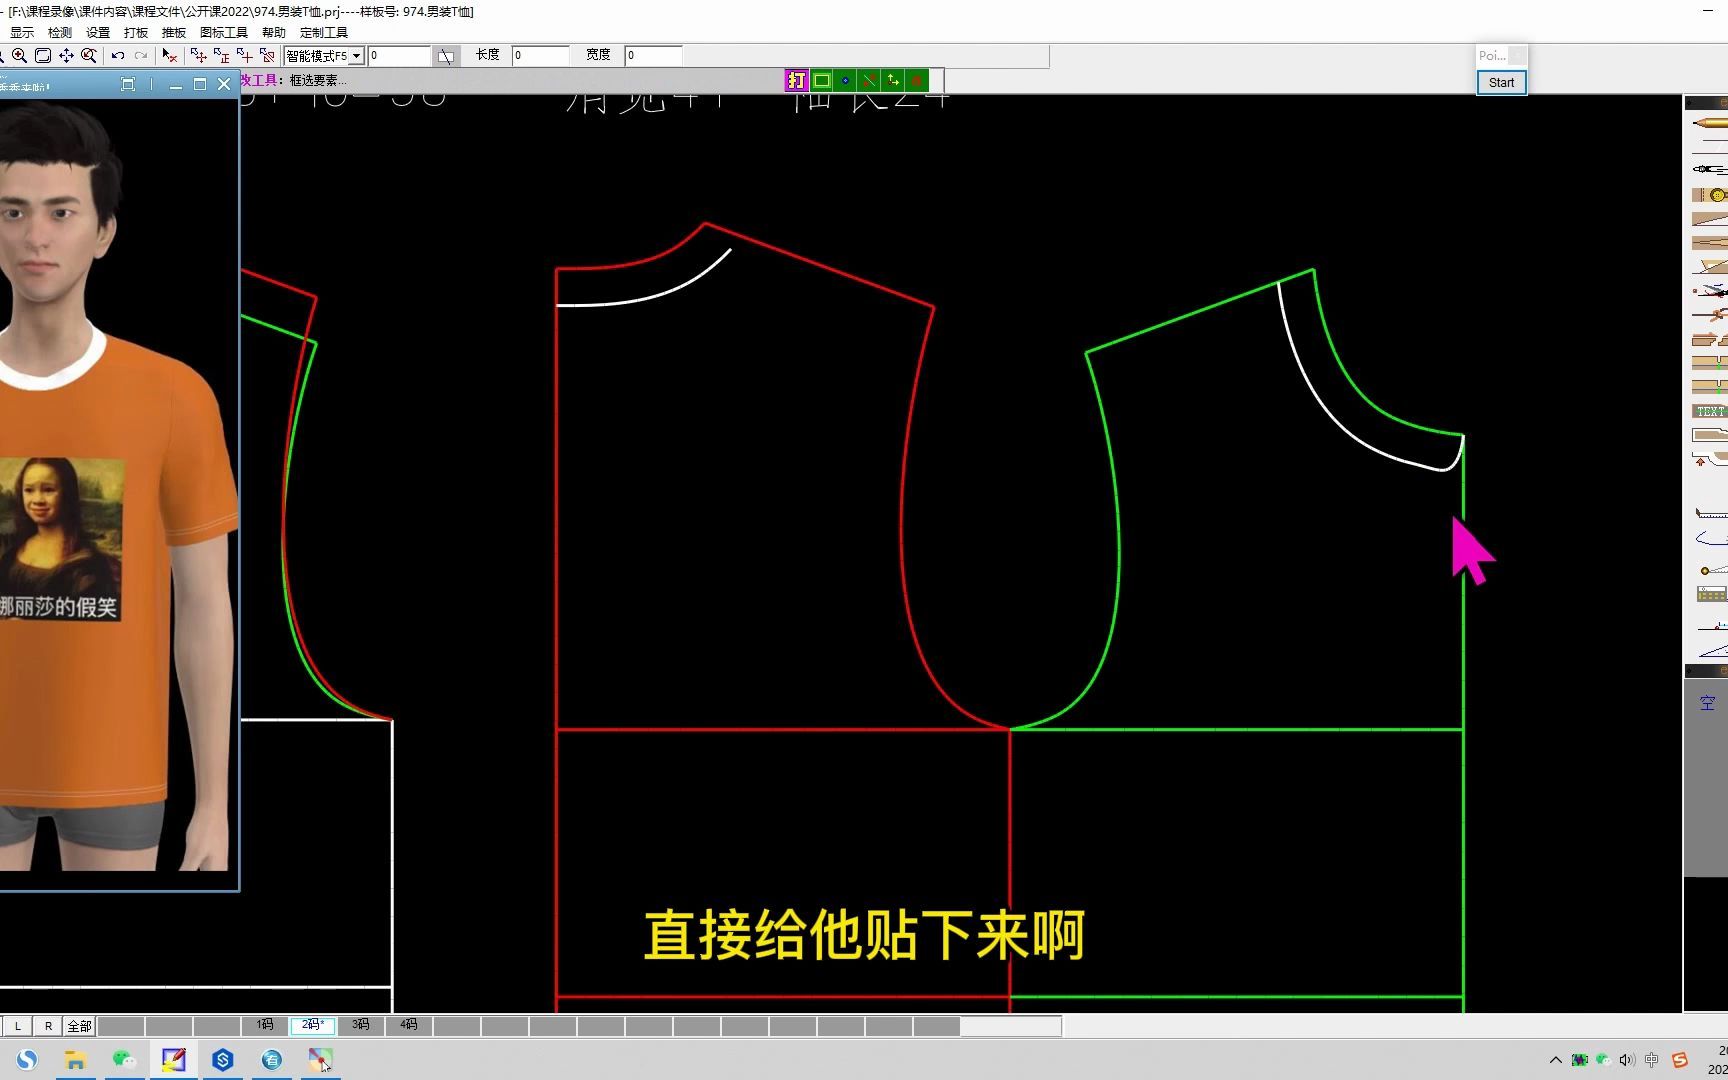Click the green rectangle select icon
The width and height of the screenshot is (1728, 1080).
point(821,80)
